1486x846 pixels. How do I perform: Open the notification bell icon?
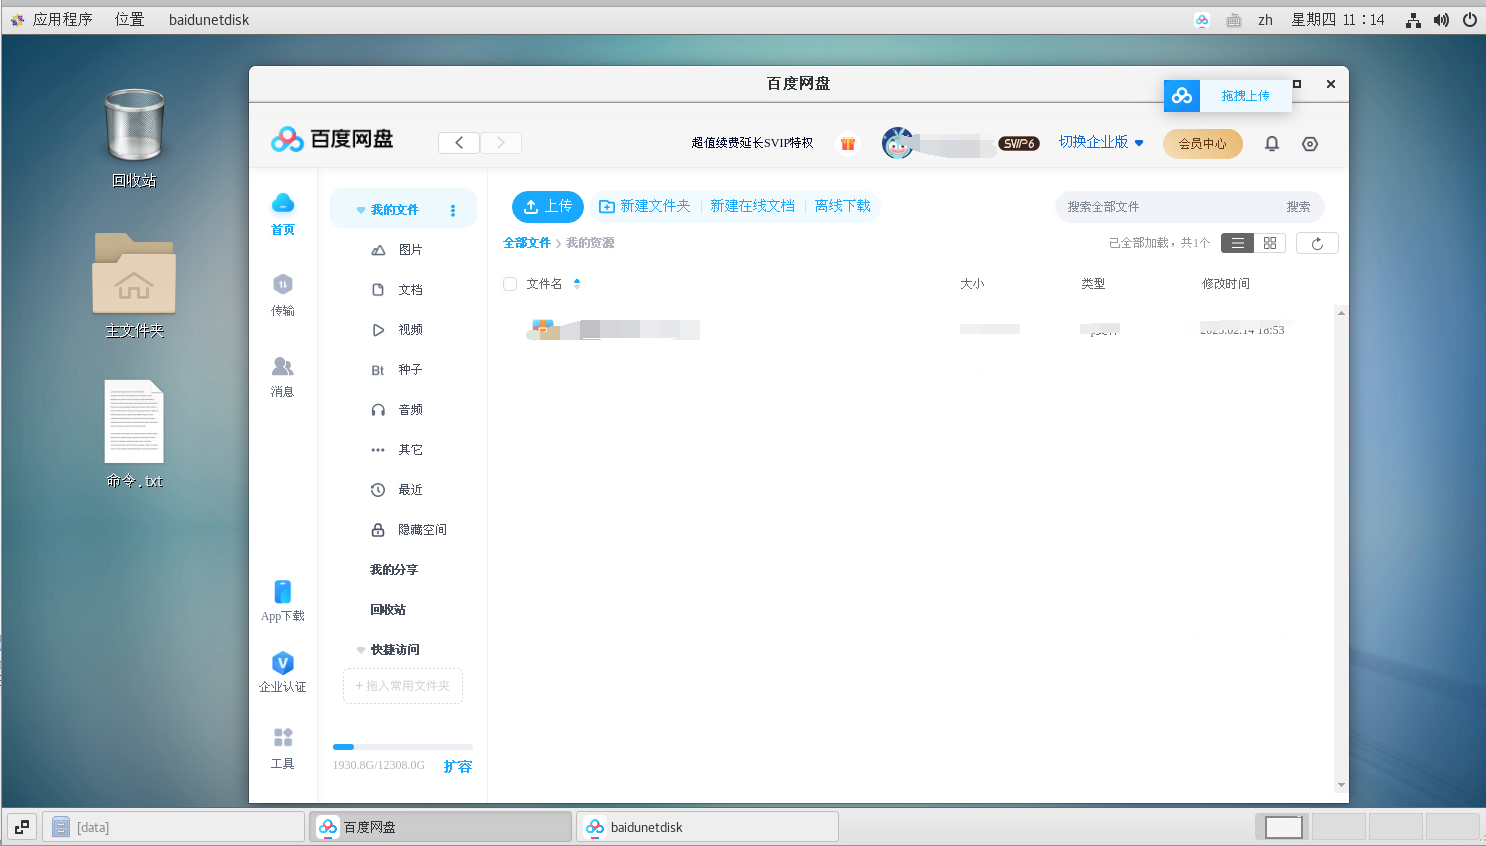(1272, 144)
